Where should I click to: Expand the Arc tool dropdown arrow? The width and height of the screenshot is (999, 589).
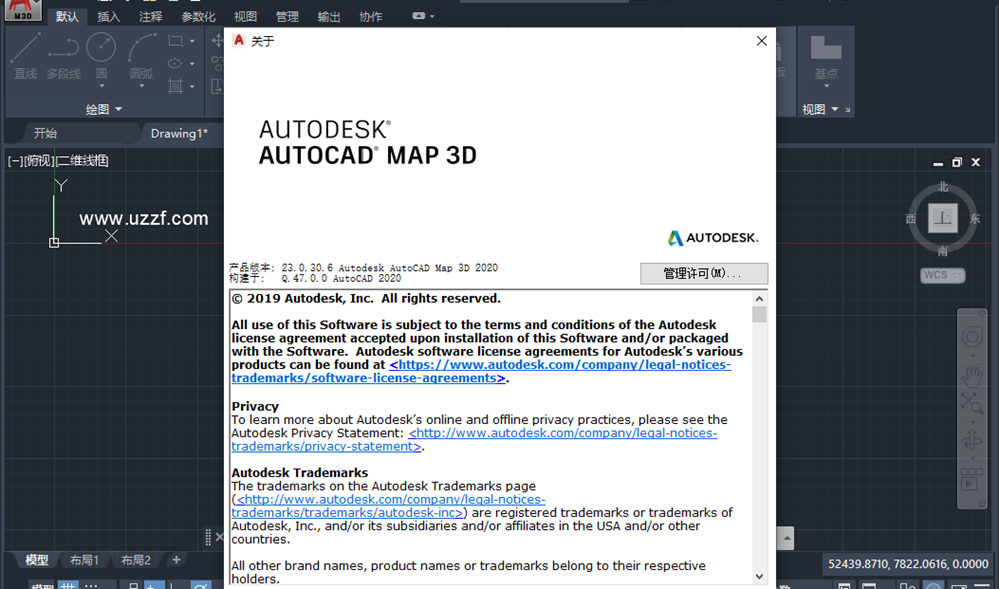coord(141,85)
